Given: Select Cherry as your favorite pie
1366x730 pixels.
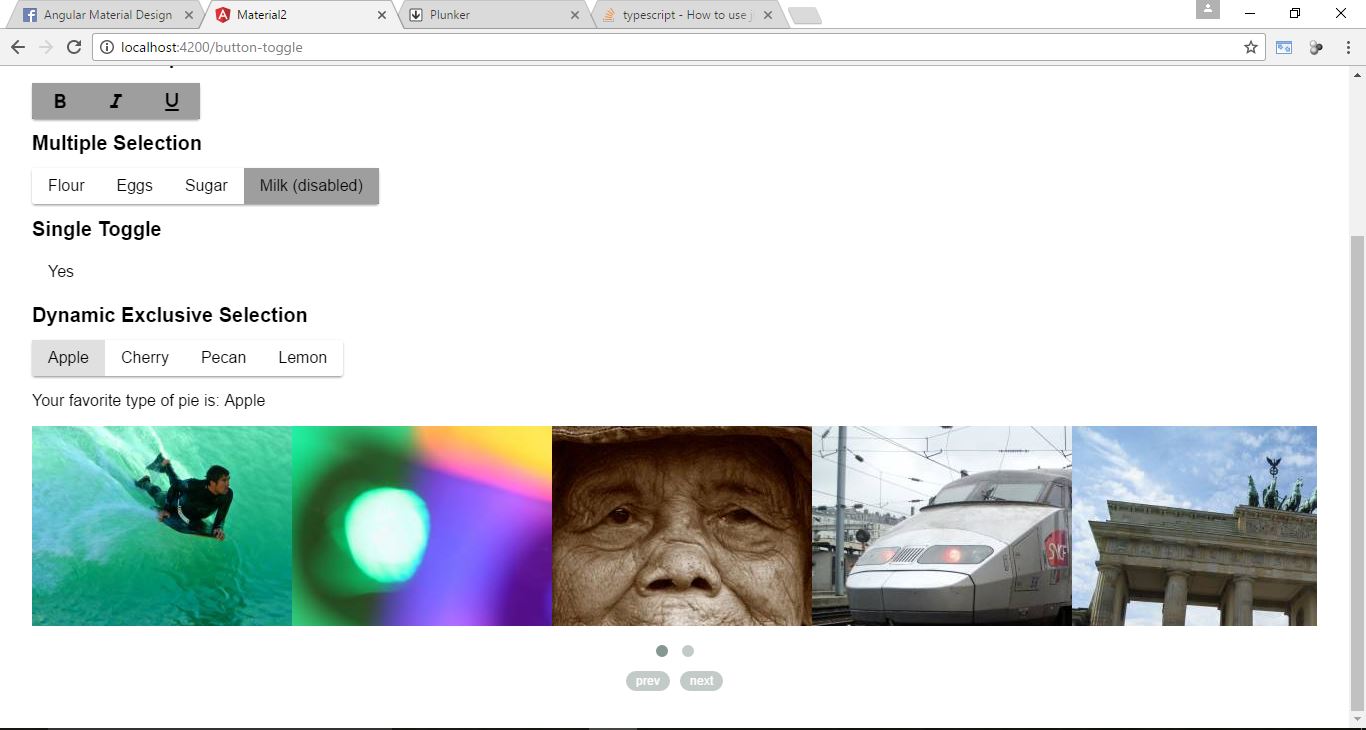Looking at the screenshot, I should coord(144,357).
